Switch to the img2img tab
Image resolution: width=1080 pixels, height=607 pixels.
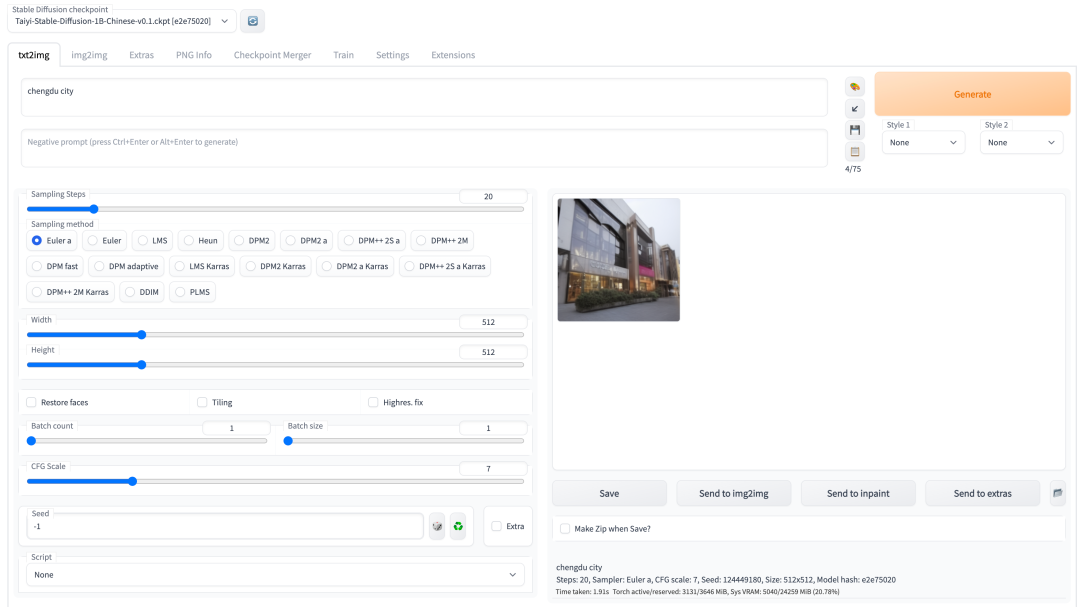[89, 55]
